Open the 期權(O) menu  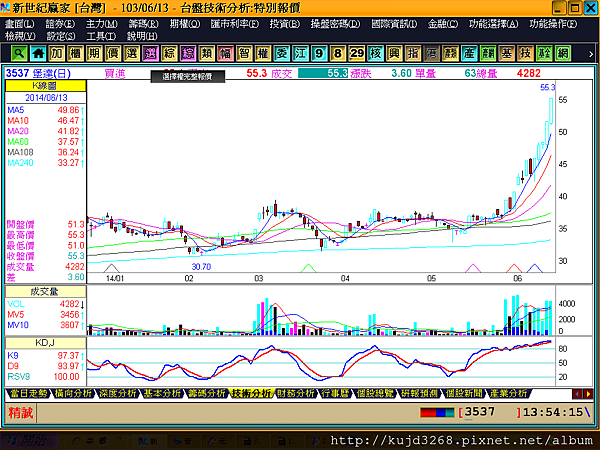coord(185,24)
